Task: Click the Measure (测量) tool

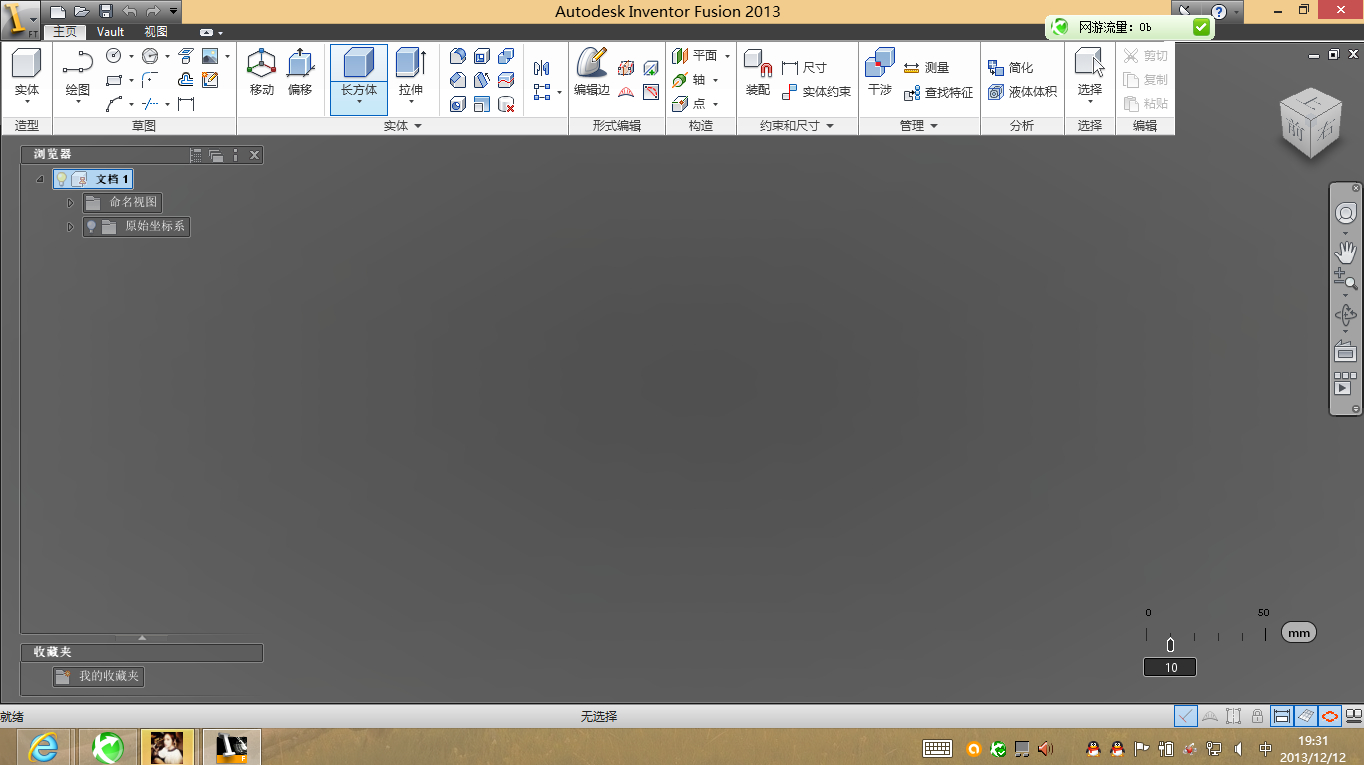Action: [x=926, y=68]
